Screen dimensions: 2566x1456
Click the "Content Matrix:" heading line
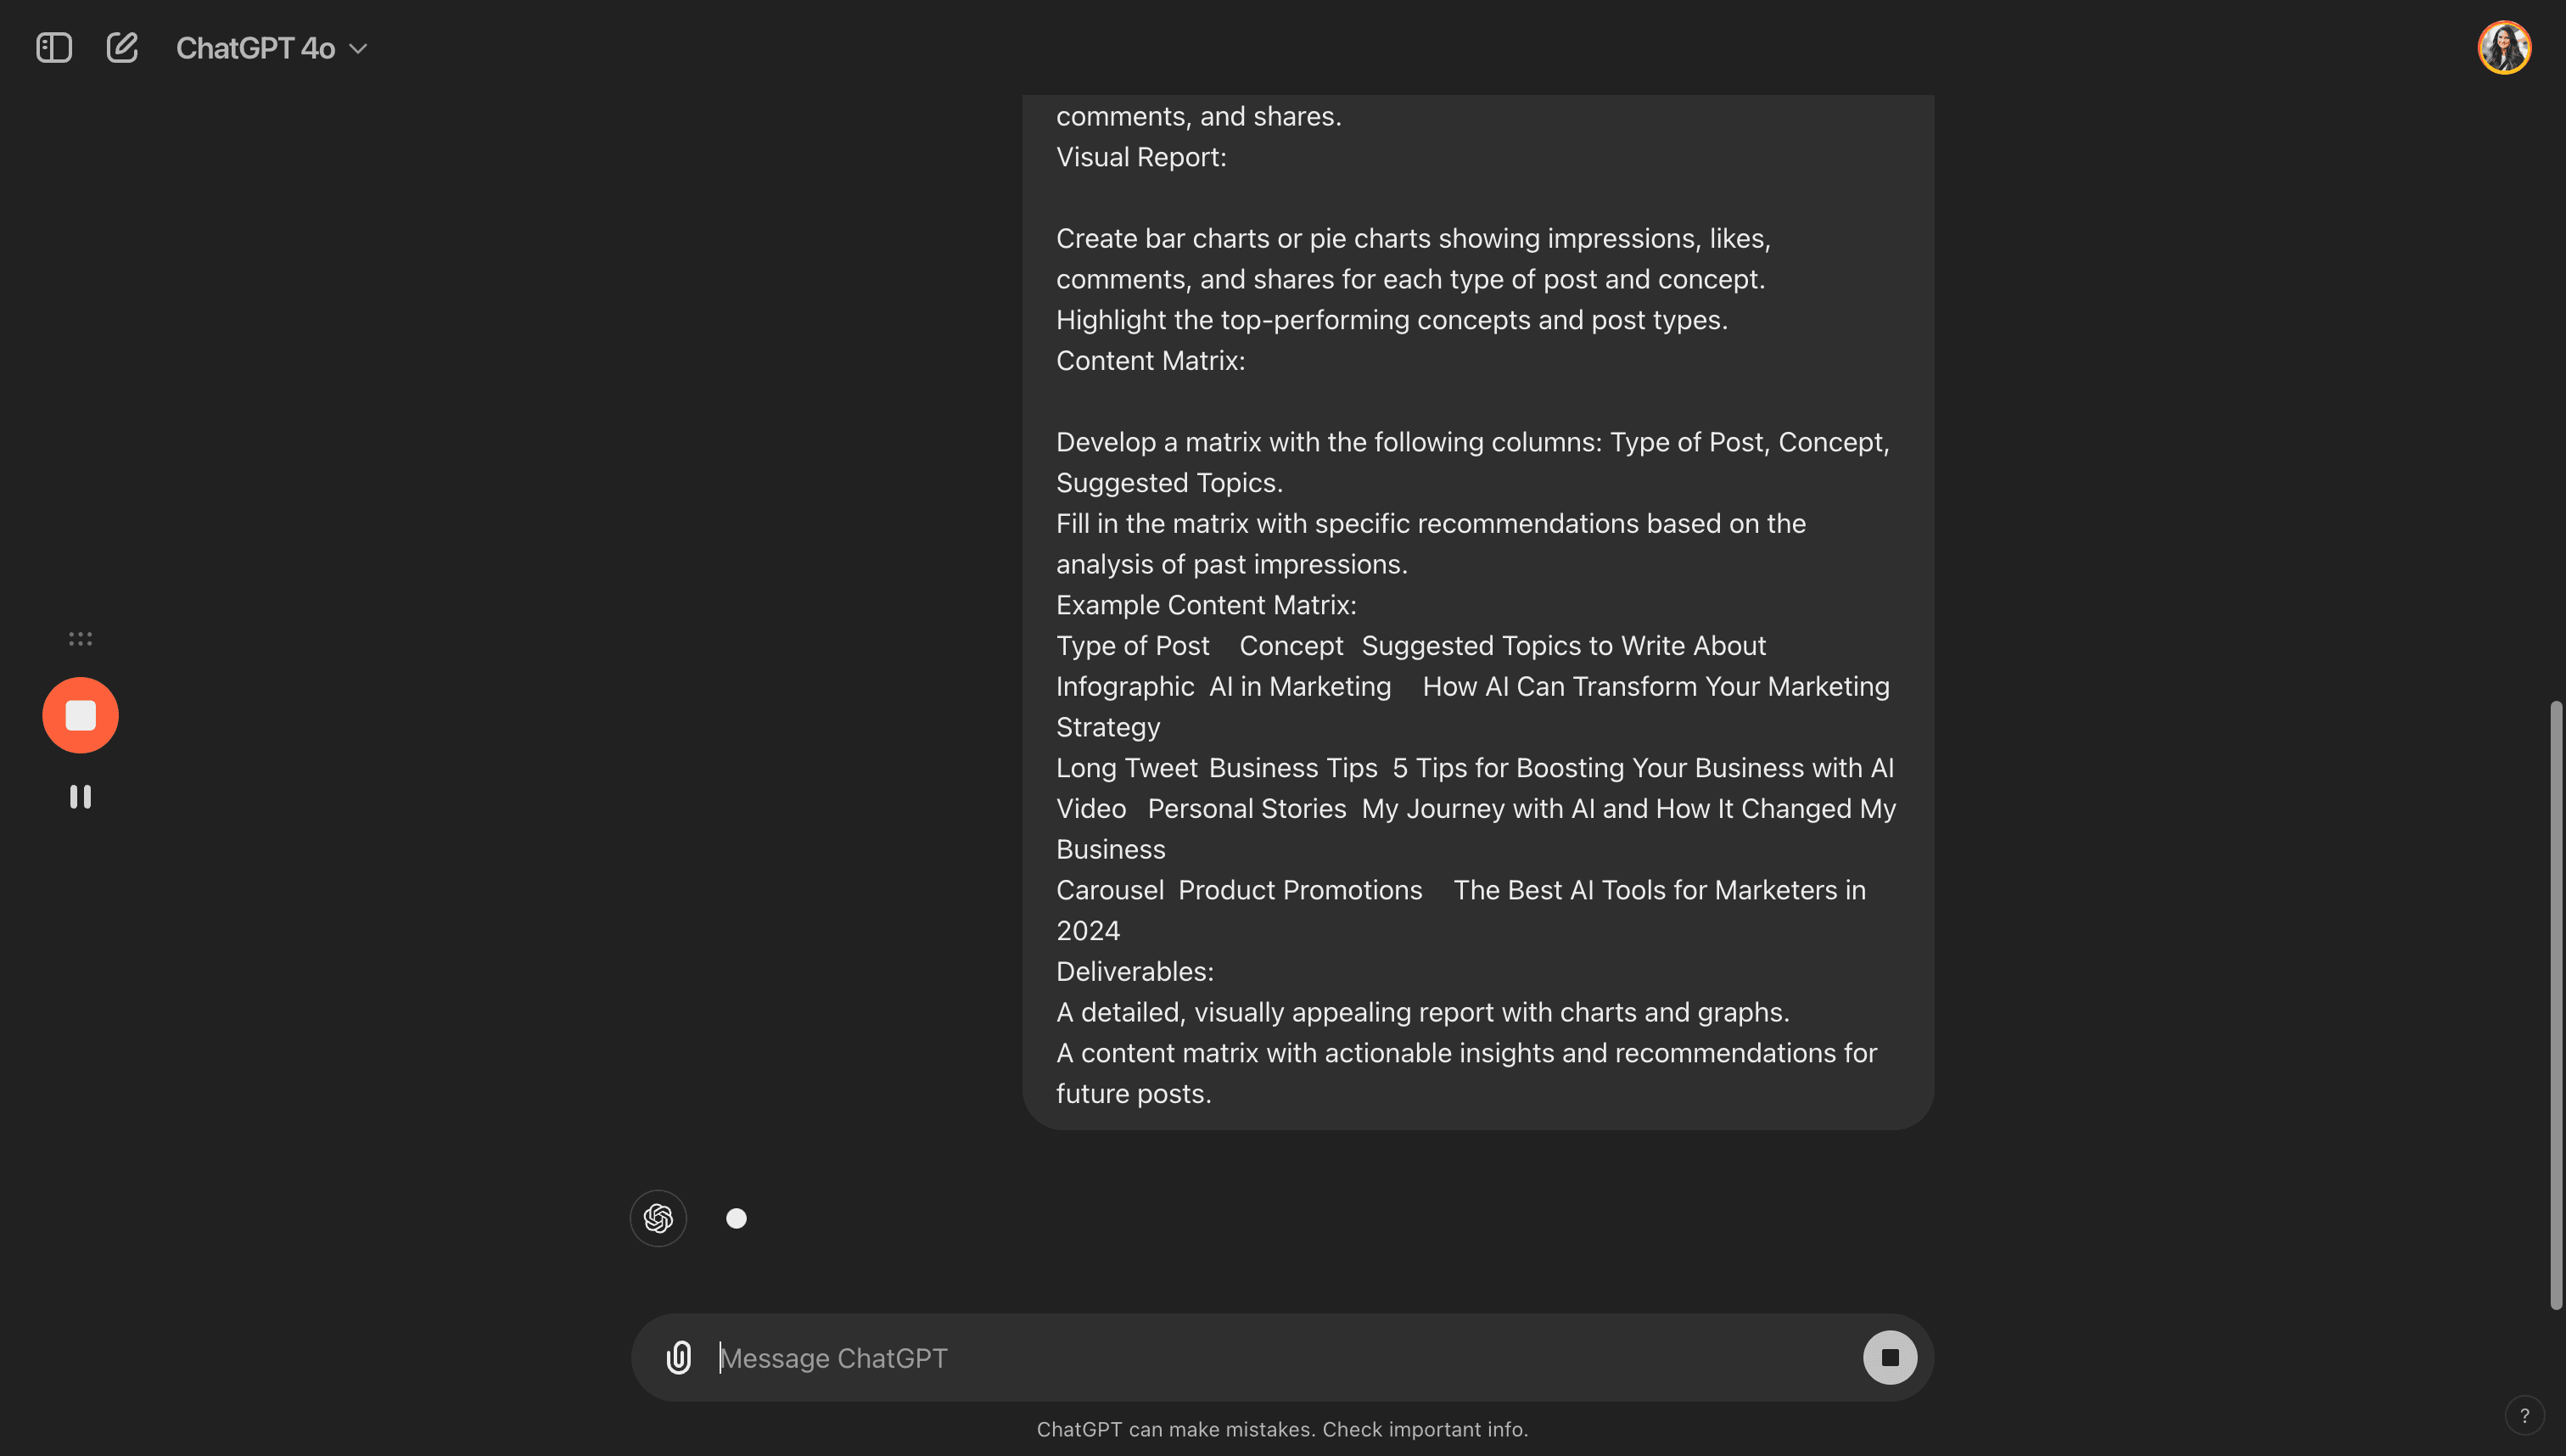(1150, 361)
